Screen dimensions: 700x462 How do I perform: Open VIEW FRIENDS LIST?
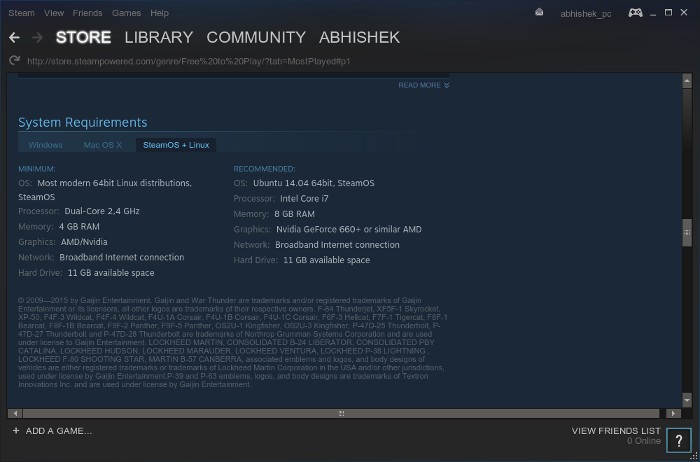[x=616, y=431]
